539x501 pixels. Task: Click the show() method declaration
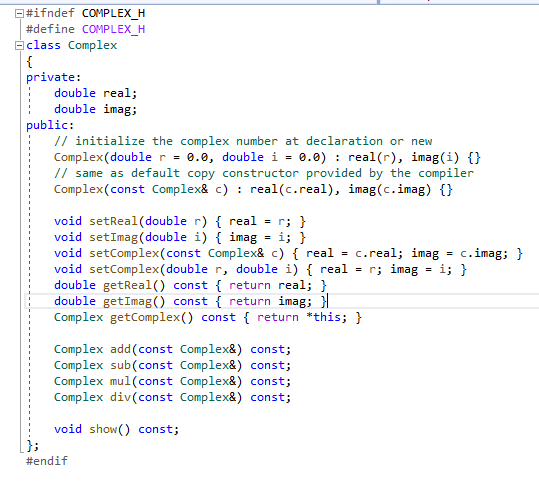[117, 429]
